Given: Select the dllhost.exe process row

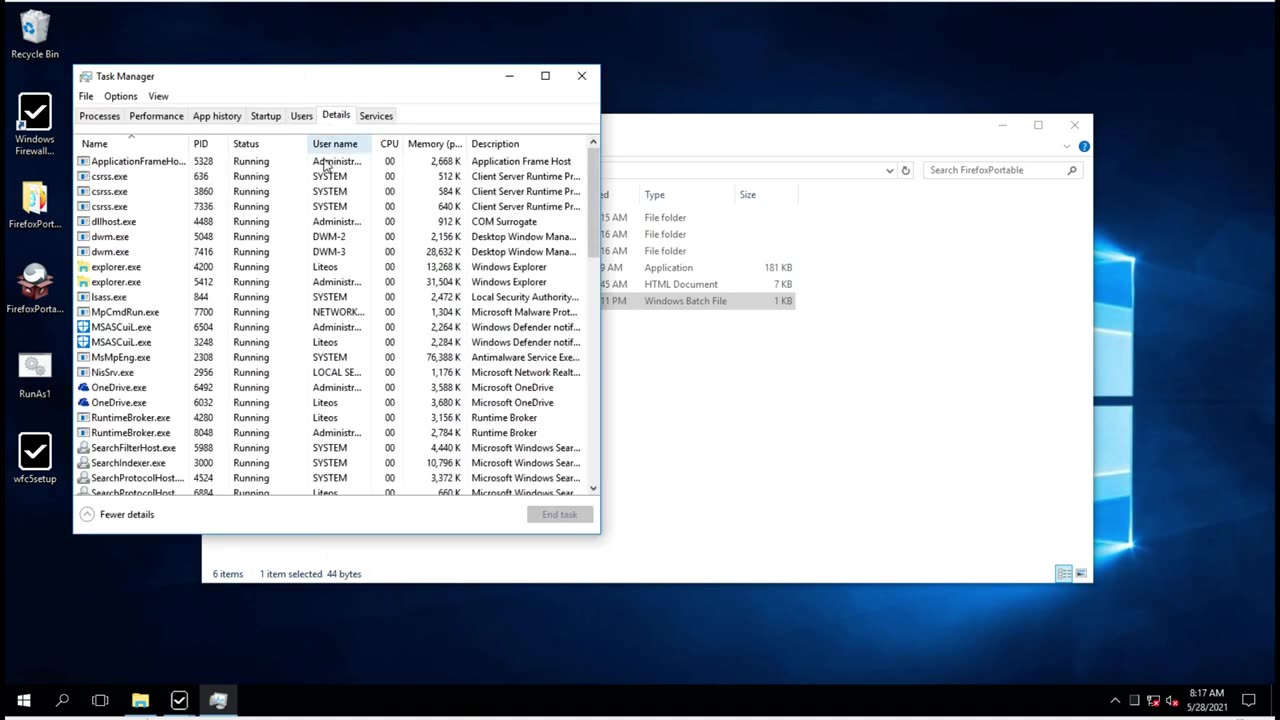Looking at the screenshot, I should point(331,222).
